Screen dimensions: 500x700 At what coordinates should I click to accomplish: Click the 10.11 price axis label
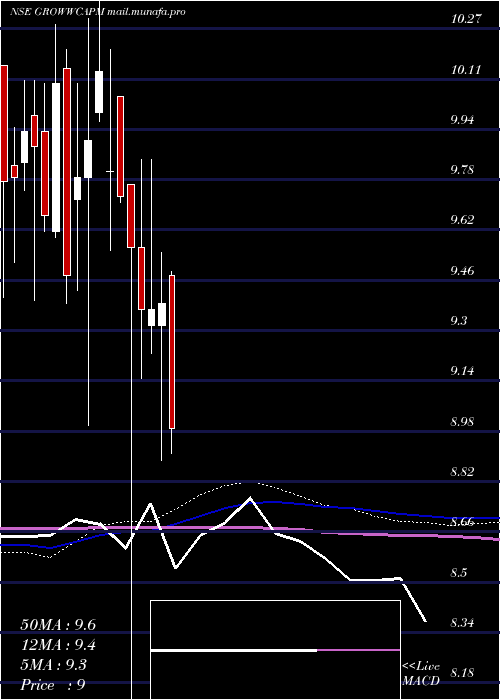point(466,70)
